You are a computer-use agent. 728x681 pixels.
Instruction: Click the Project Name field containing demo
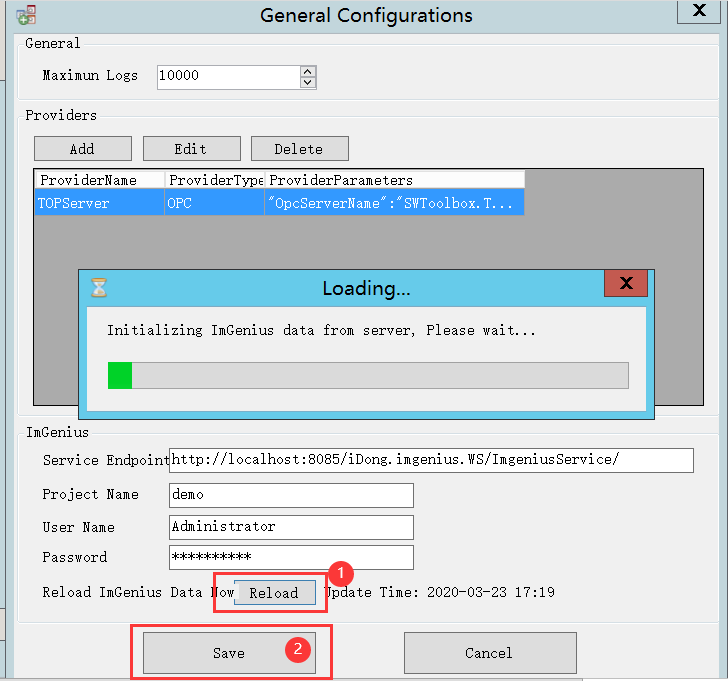point(290,495)
